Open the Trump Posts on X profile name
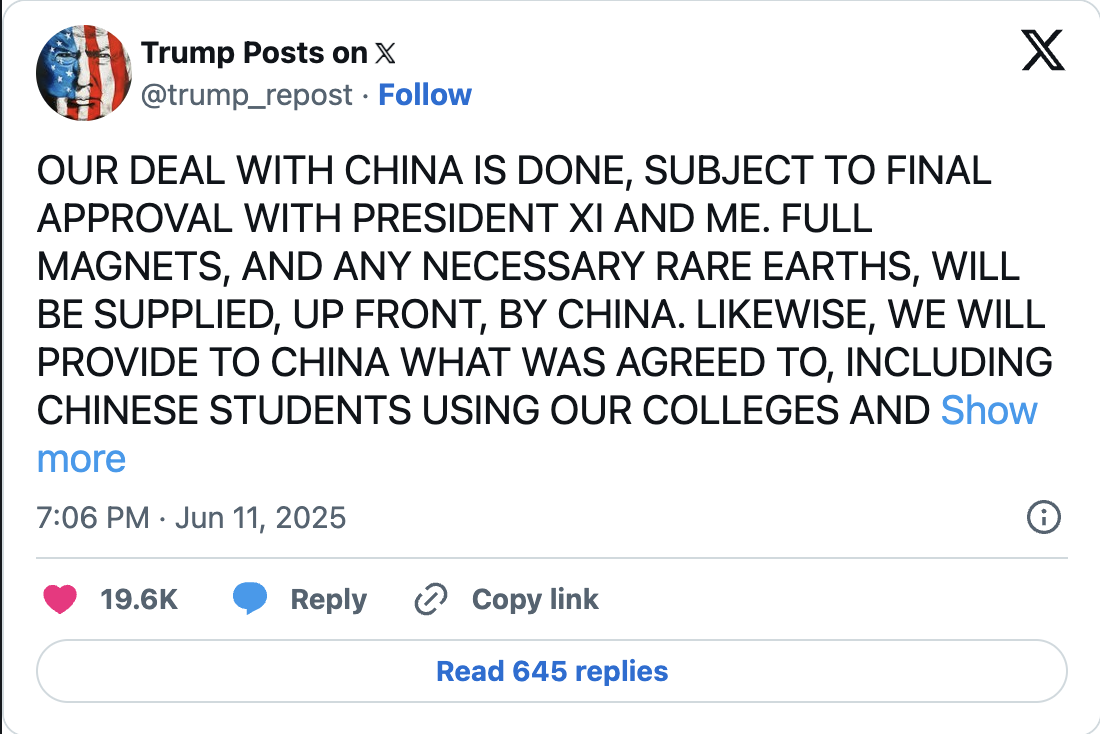 coord(254,53)
